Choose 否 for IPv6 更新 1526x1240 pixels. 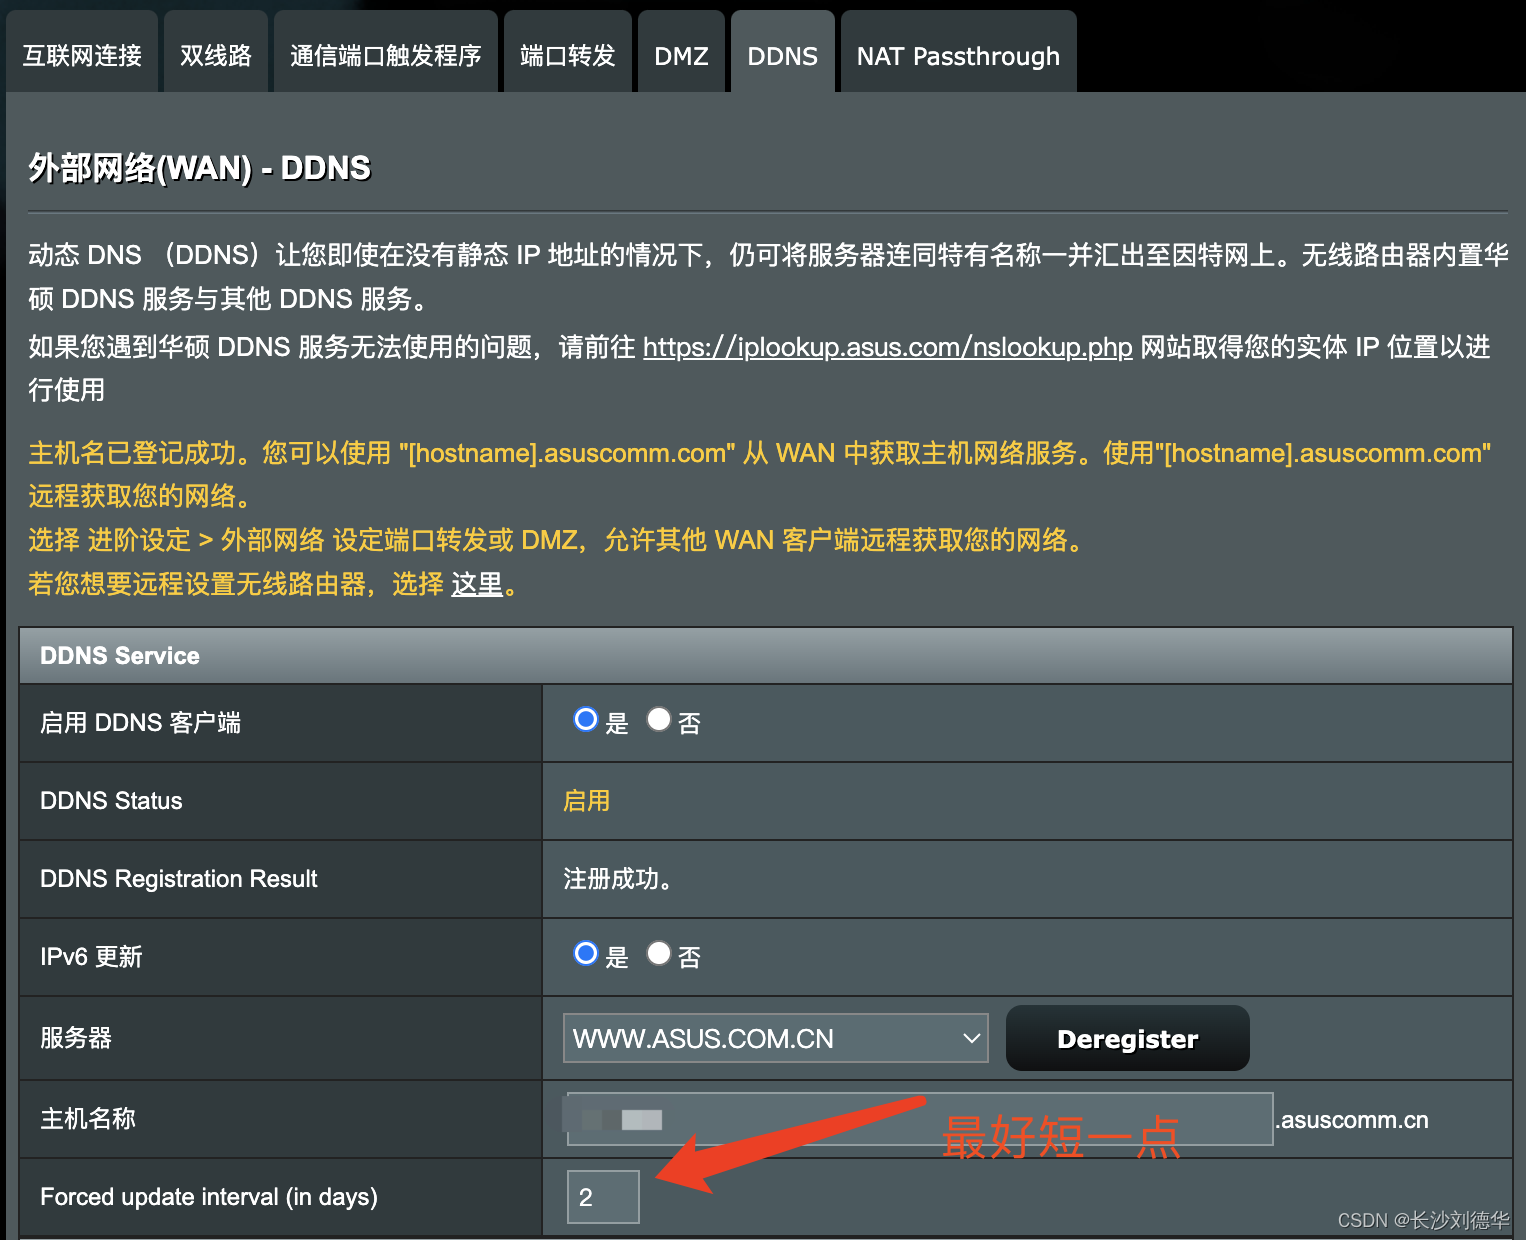click(658, 954)
